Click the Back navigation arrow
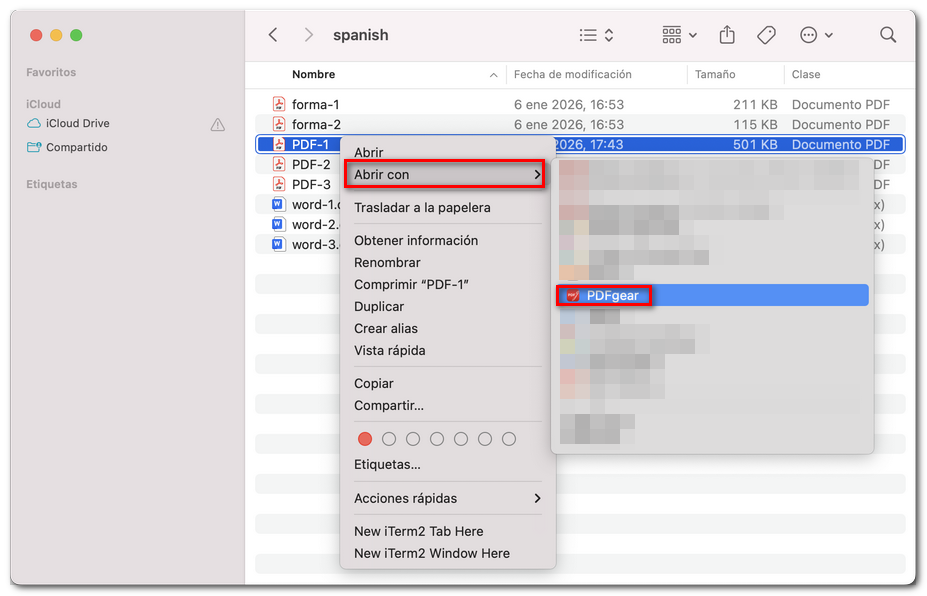Screen dimensions: 927x596 (x=272, y=34)
